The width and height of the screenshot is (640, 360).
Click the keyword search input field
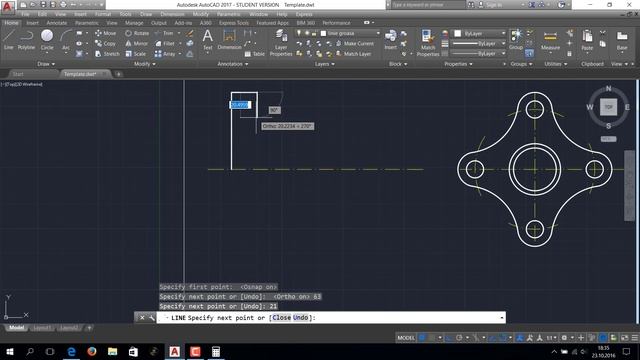[x=428, y=5]
